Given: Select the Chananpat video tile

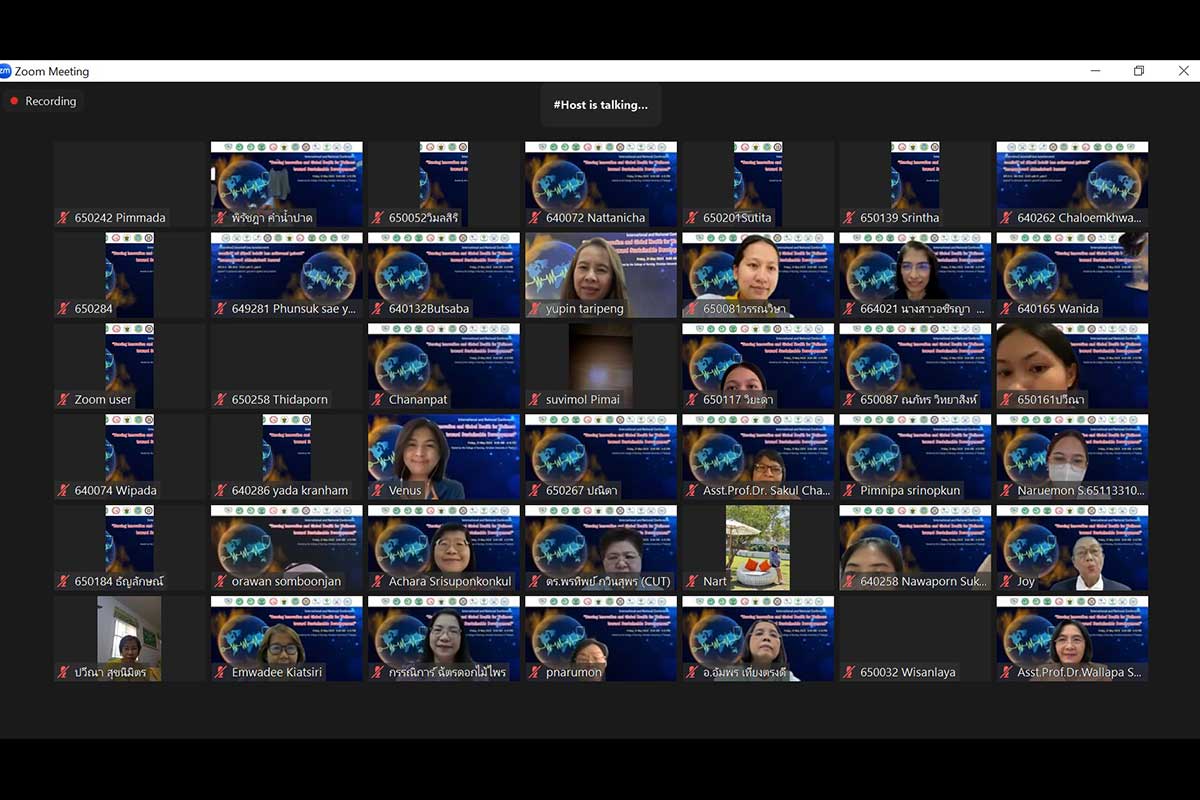Looking at the screenshot, I should click(x=443, y=365).
